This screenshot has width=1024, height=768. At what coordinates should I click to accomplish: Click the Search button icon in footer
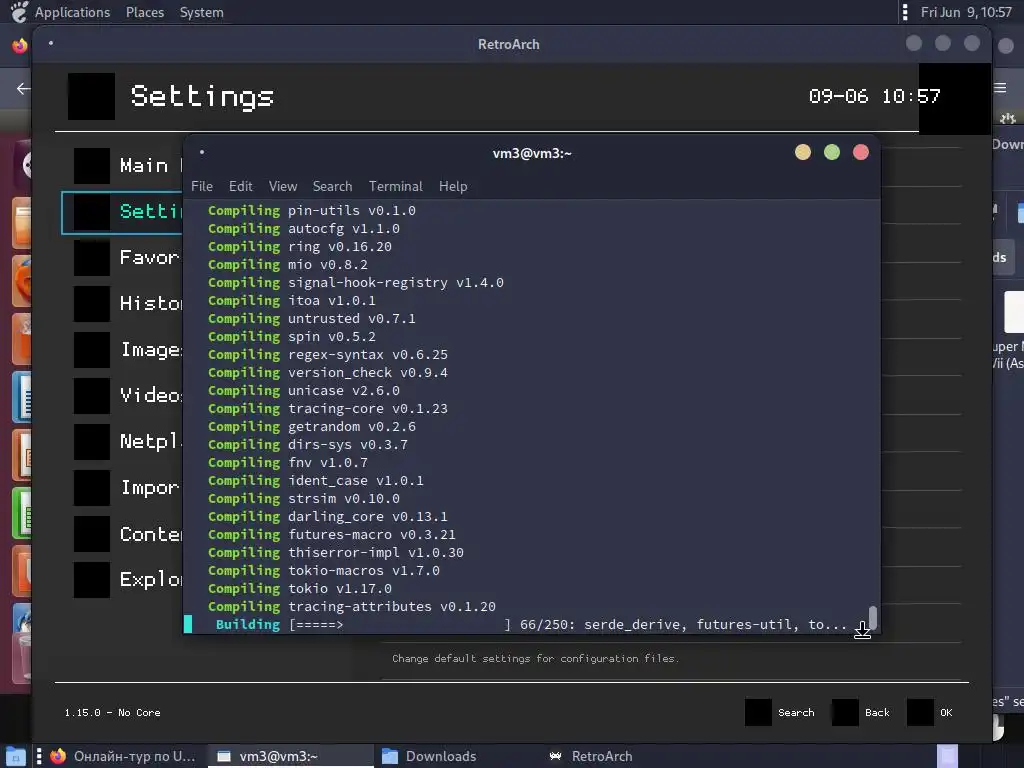coord(758,712)
